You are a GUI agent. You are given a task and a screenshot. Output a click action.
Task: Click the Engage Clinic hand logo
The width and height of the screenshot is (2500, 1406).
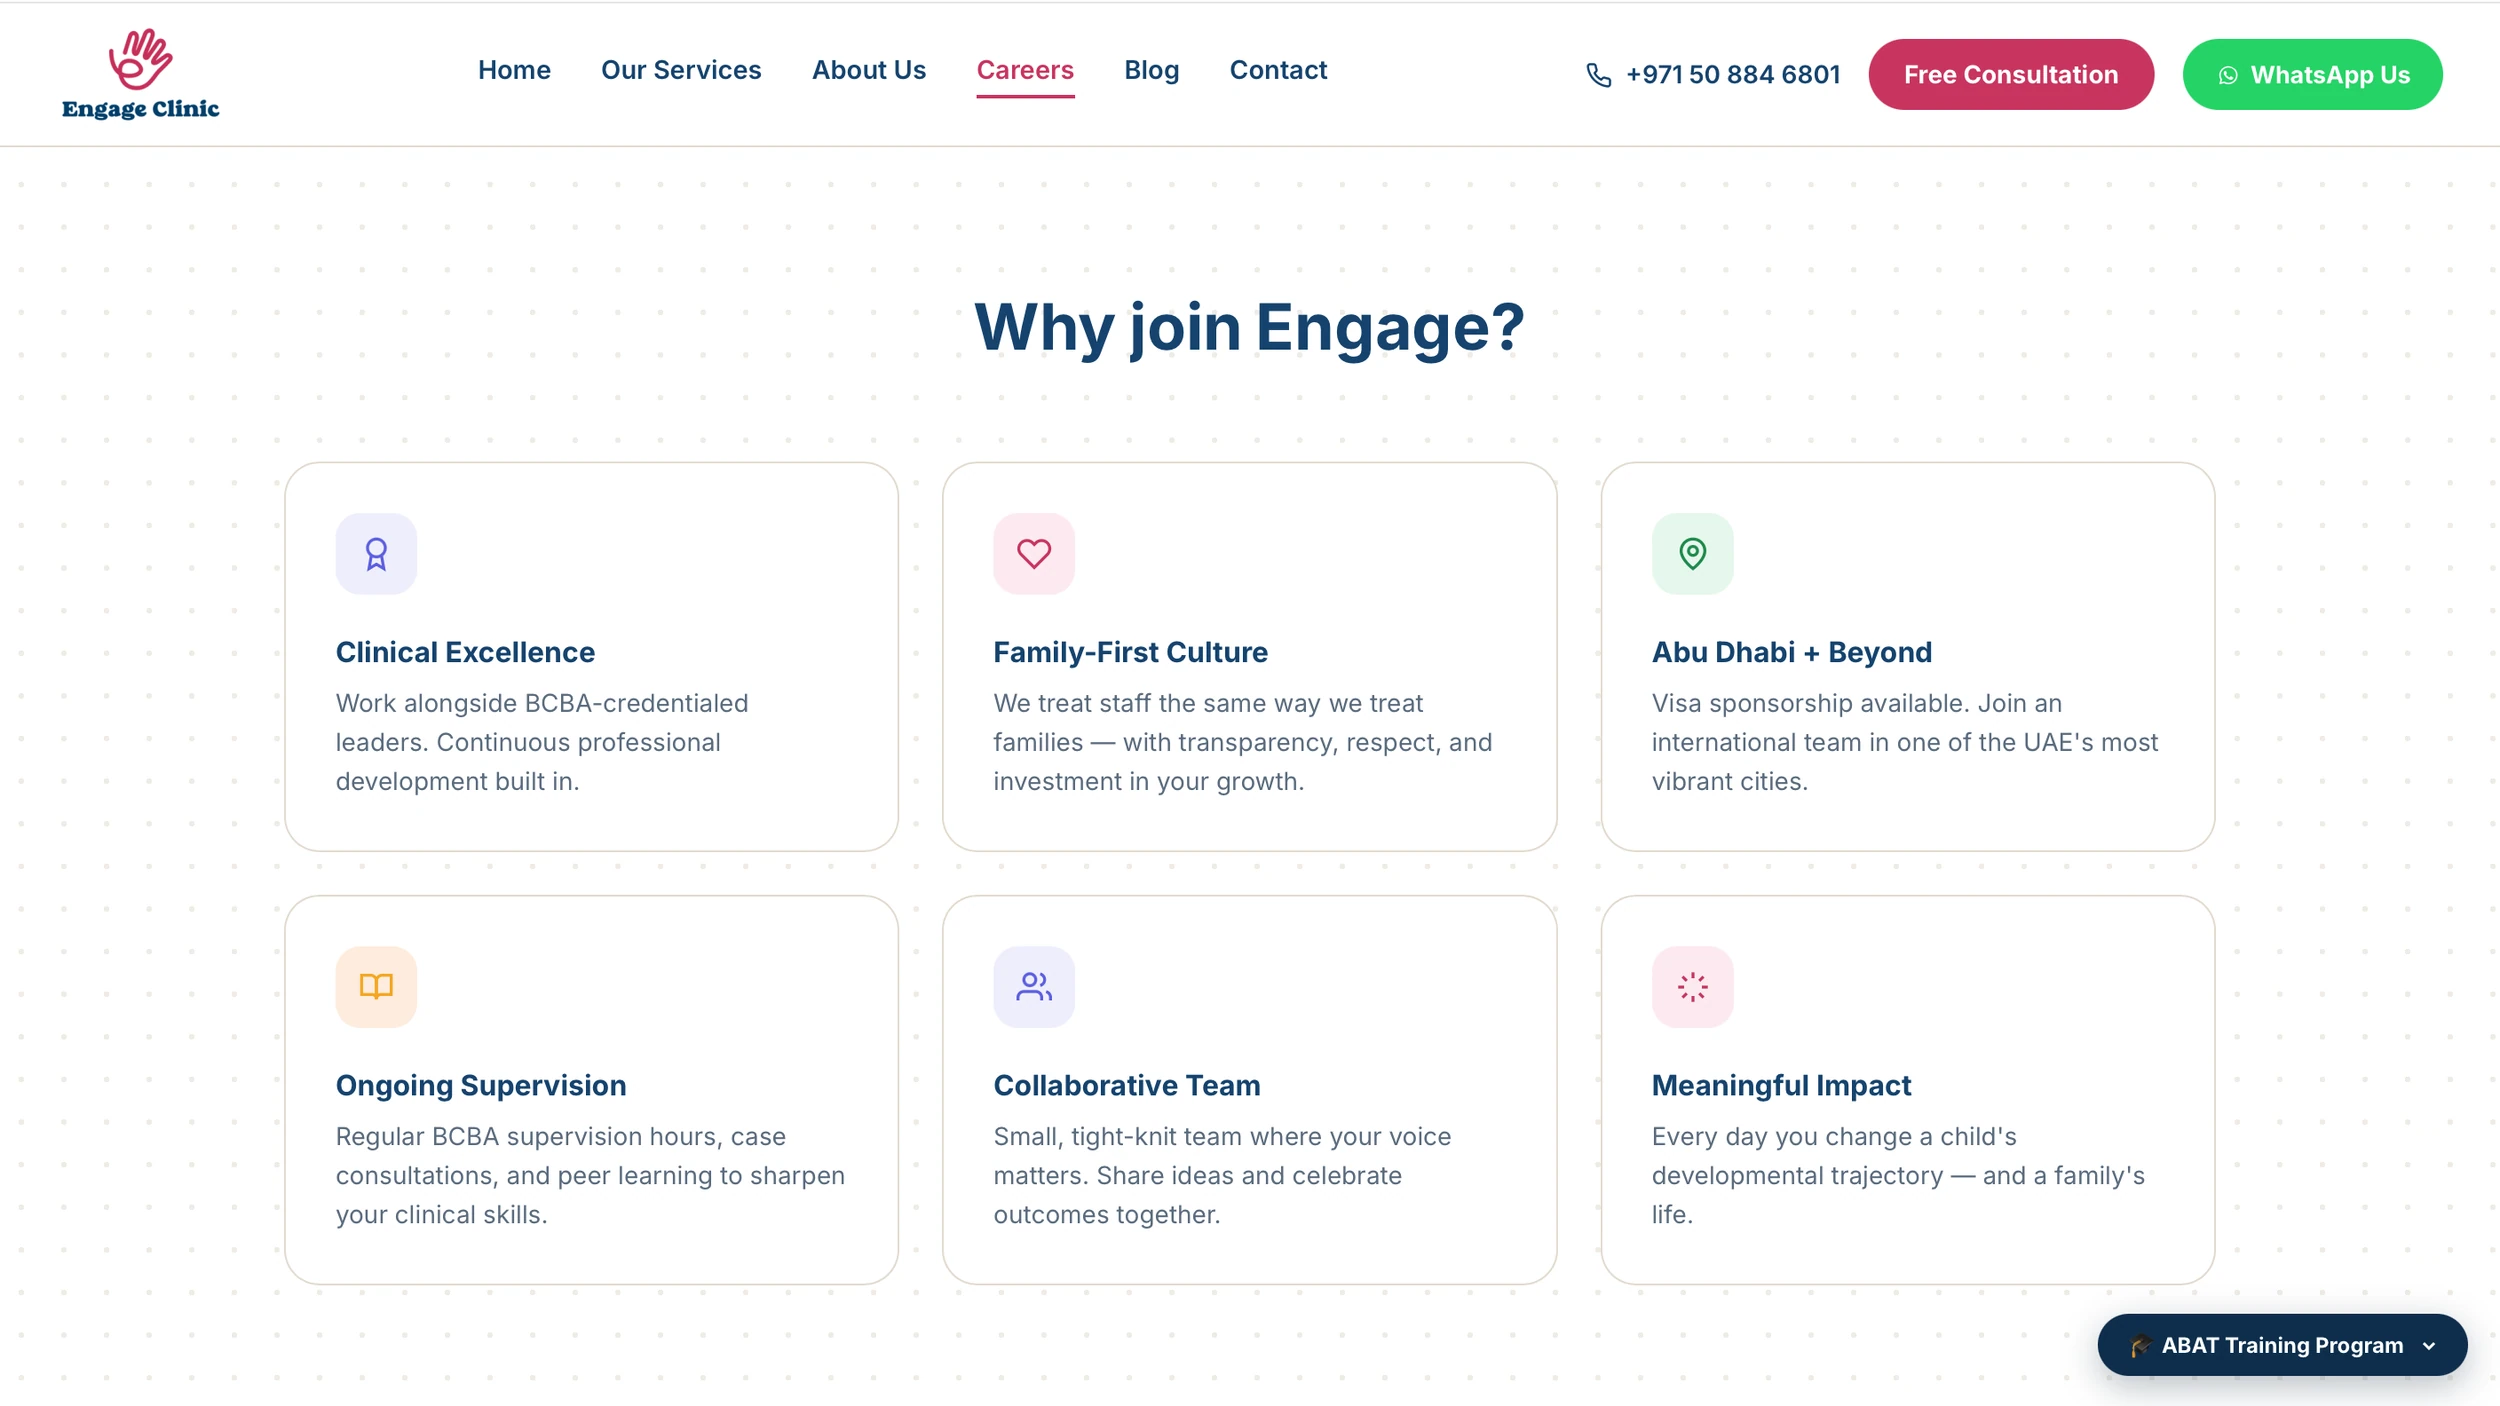click(x=140, y=75)
